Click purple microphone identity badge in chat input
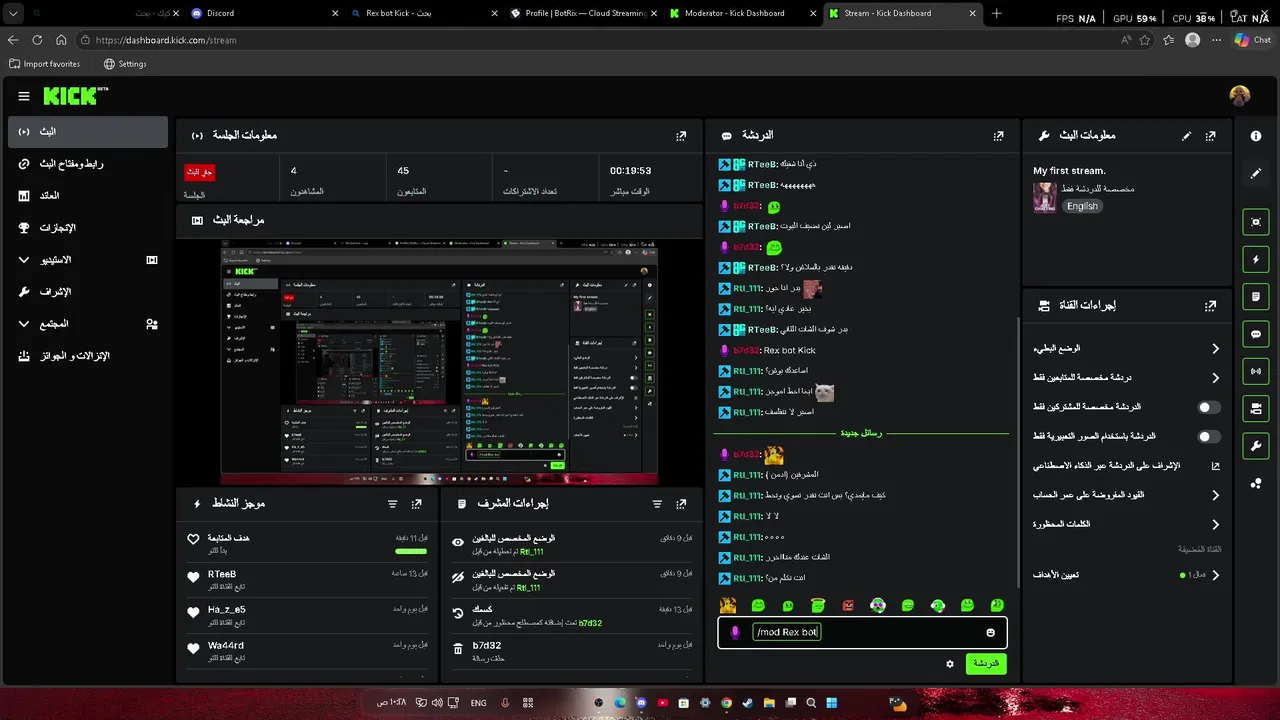 pyautogui.click(x=736, y=632)
